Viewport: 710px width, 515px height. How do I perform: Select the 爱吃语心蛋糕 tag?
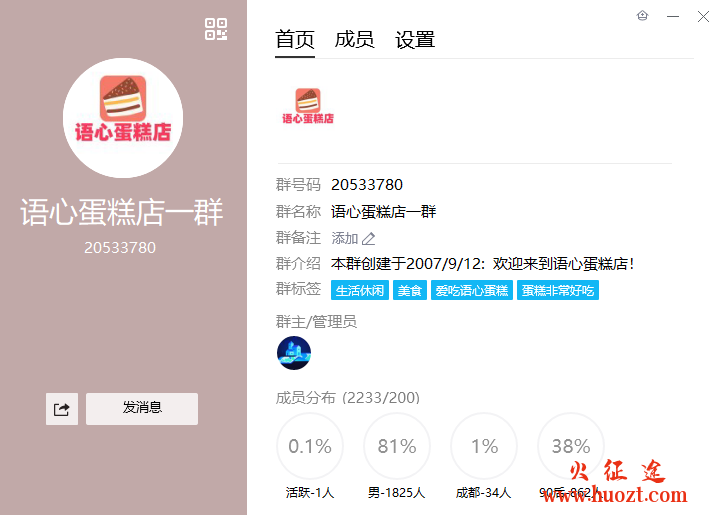471,290
